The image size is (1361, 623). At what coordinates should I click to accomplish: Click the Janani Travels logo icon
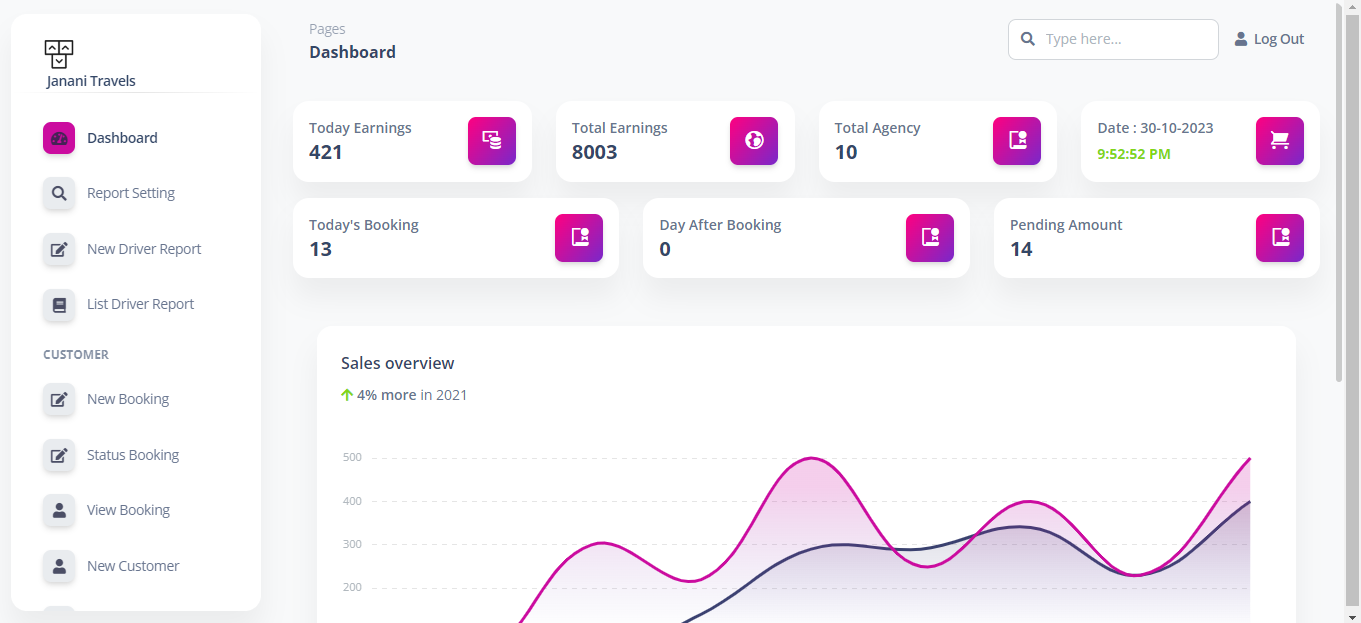point(59,54)
